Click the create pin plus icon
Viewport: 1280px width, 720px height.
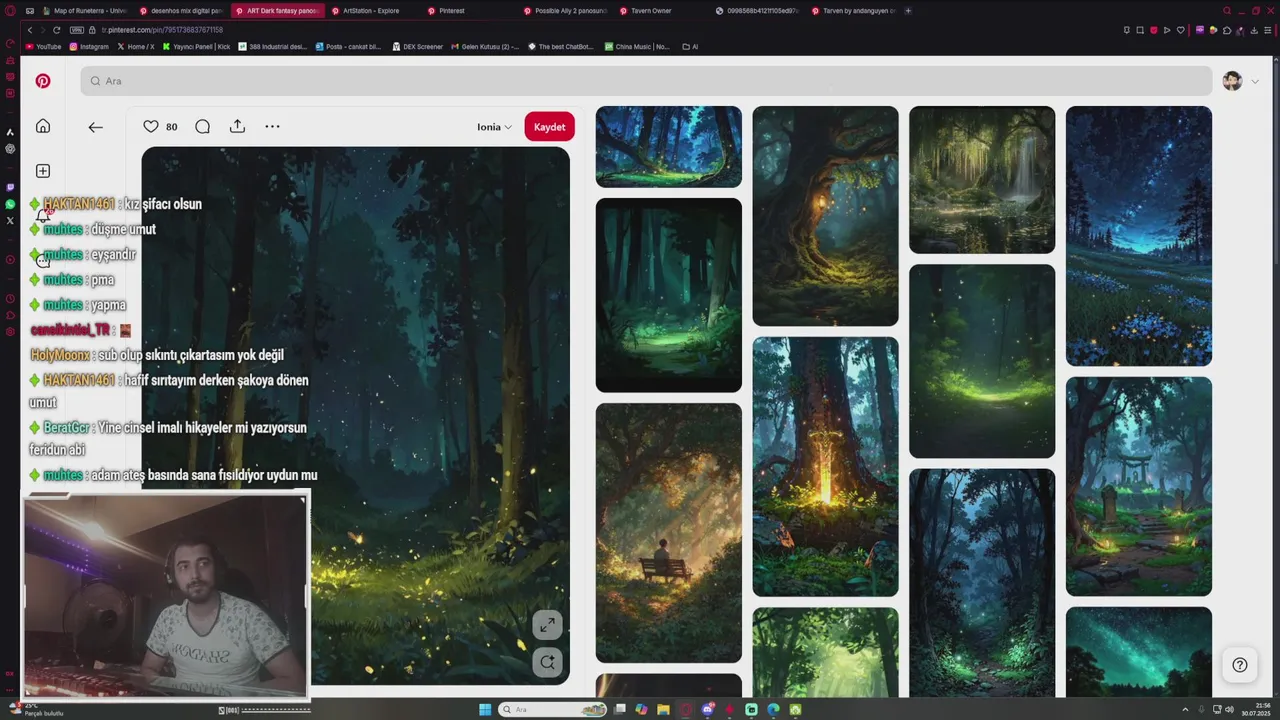43,171
